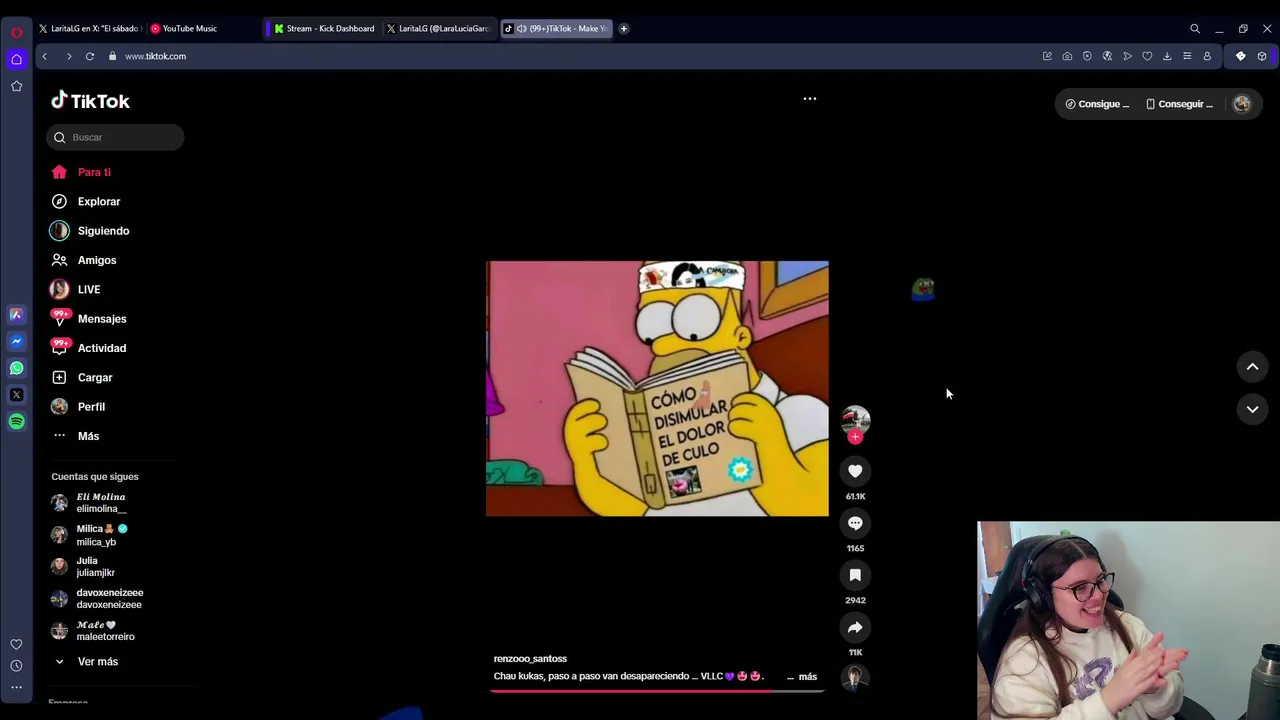
Task: Open Messenger in the Opera sidebar
Action: tap(16, 341)
